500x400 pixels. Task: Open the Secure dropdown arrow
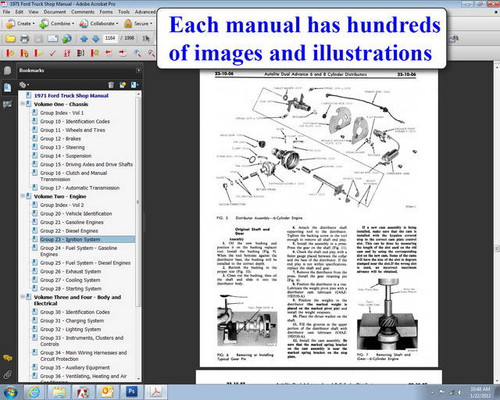151,24
